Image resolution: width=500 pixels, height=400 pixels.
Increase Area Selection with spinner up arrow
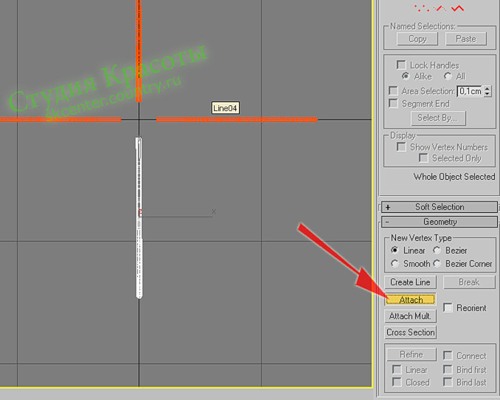[x=488, y=88]
